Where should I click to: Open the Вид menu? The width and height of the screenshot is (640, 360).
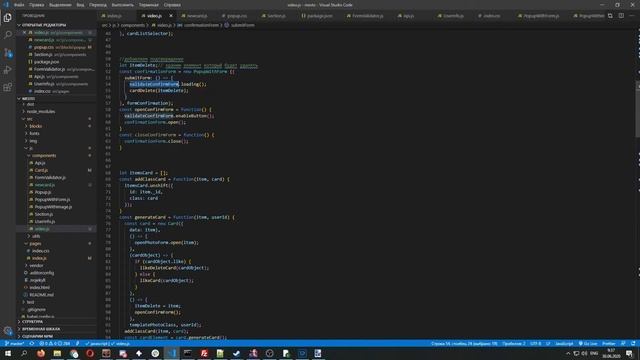(80, 5)
